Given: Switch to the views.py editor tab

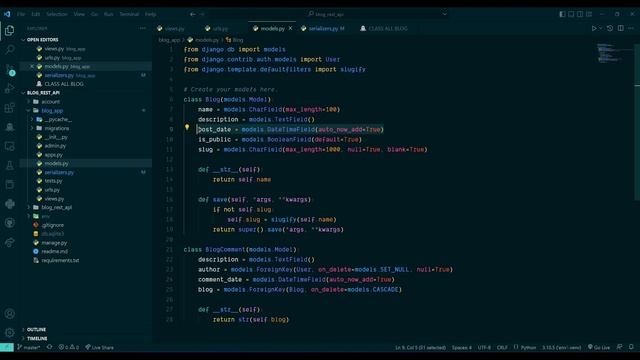Looking at the screenshot, I should pyautogui.click(x=174, y=29).
